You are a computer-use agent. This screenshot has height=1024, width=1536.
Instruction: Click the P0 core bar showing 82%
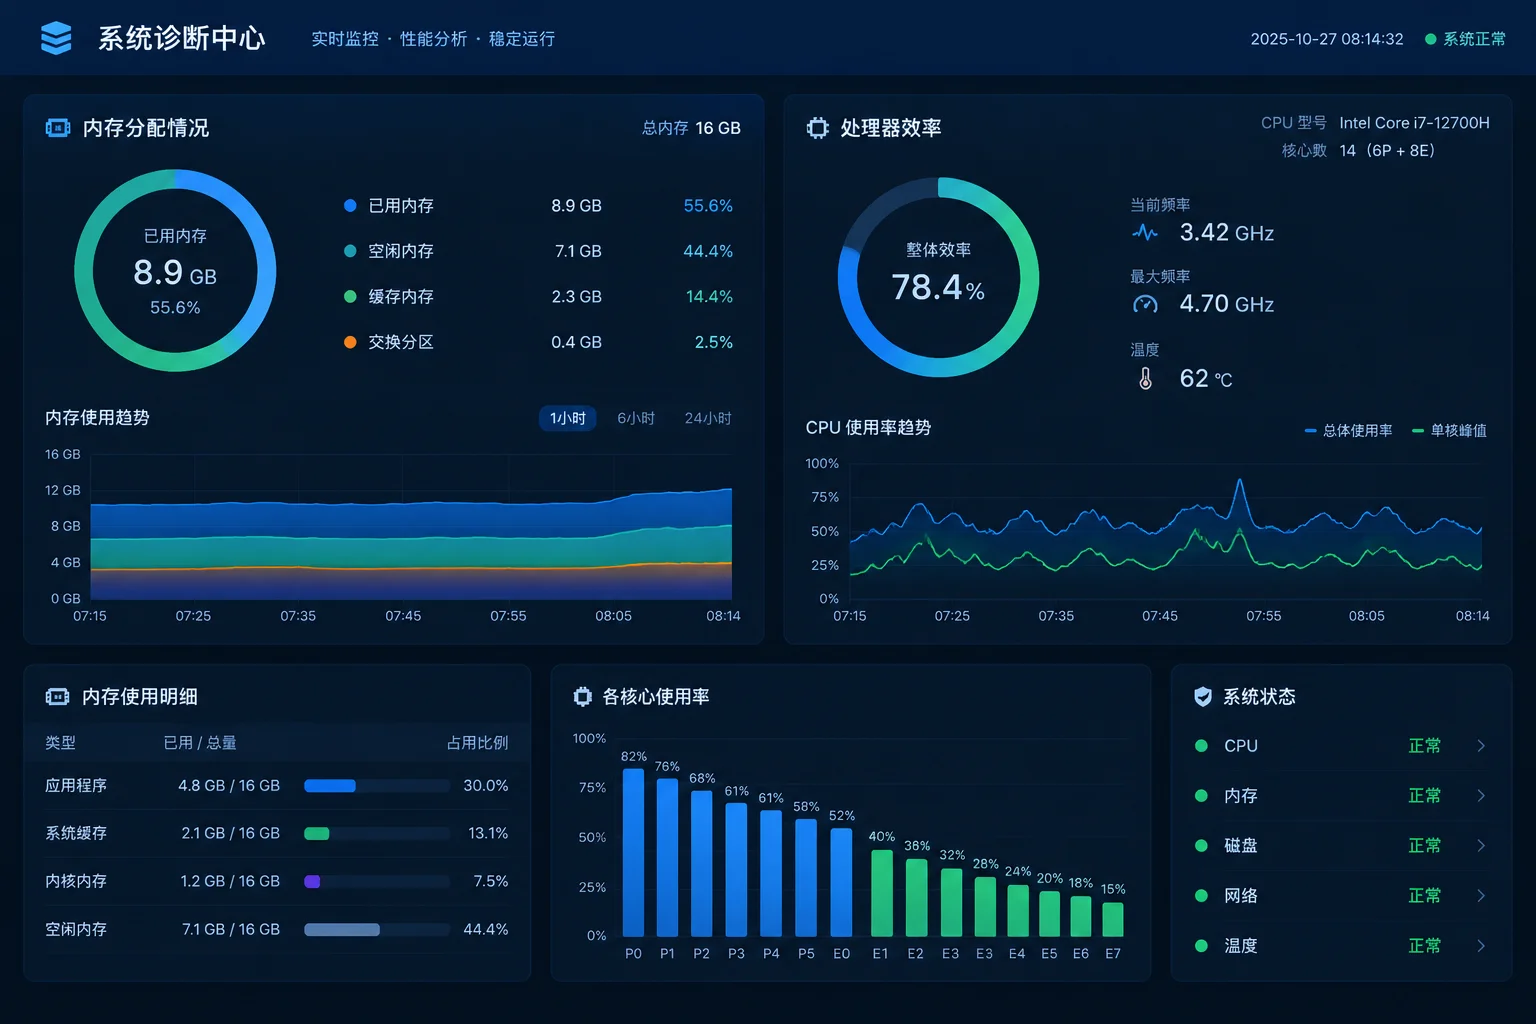click(633, 852)
